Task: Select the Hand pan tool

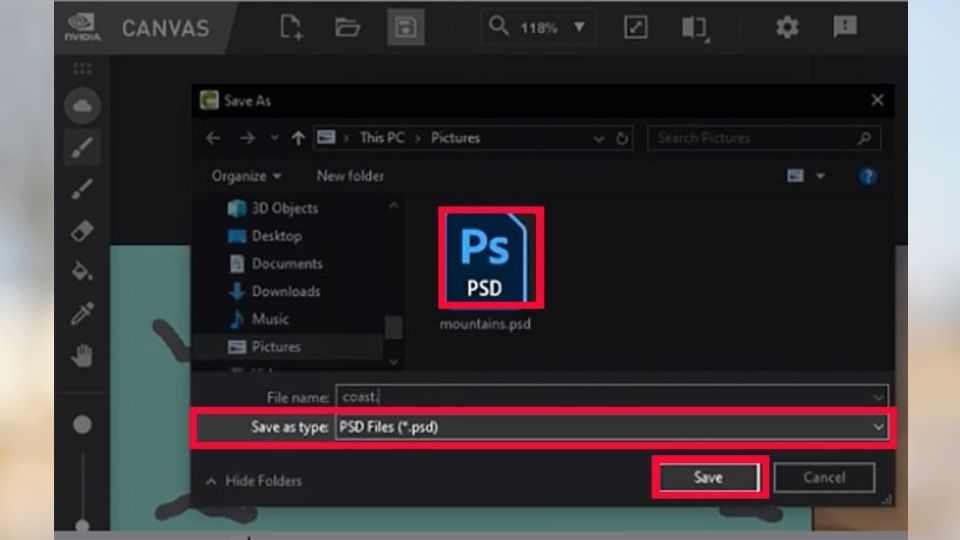Action: point(82,355)
